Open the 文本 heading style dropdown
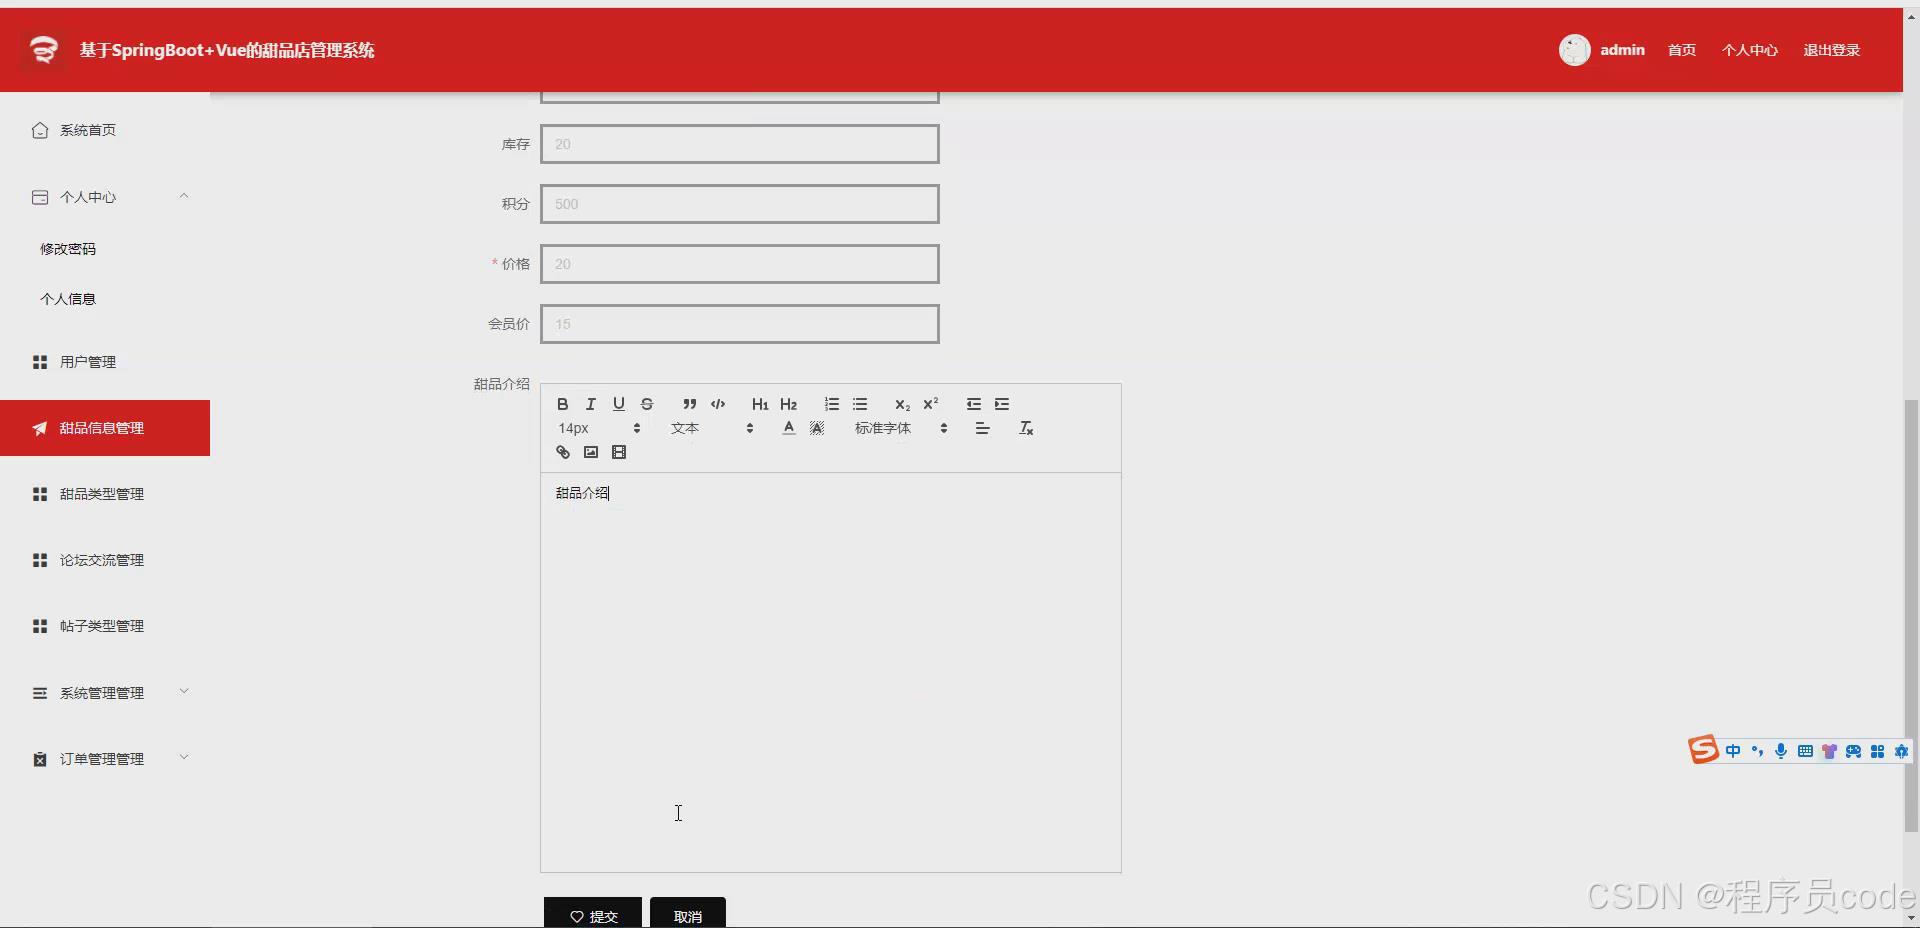The image size is (1920, 928). pyautogui.click(x=712, y=428)
